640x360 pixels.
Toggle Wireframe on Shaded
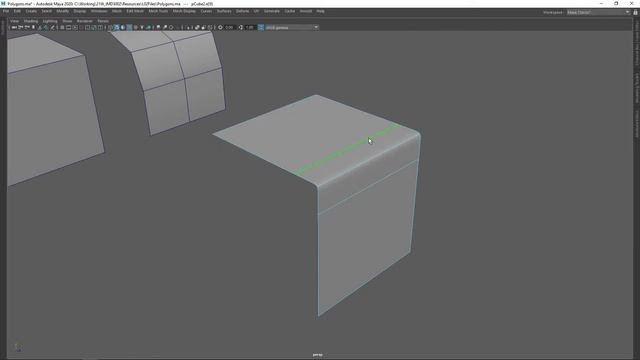pos(129,27)
